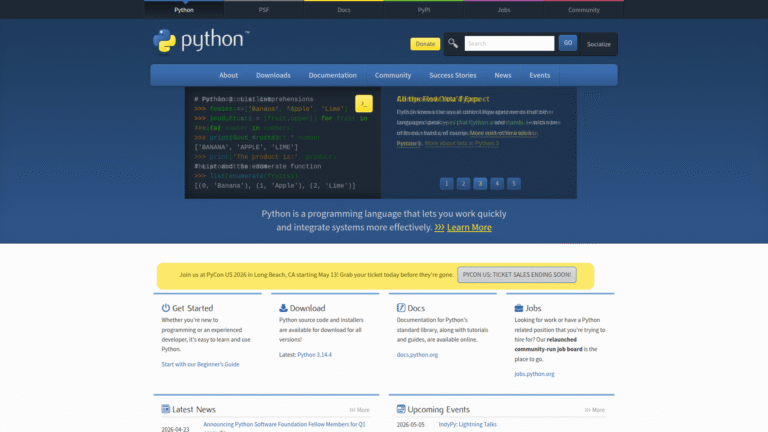This screenshot has width=768, height=432.
Task: Expand the Socialize menu
Action: coord(599,44)
